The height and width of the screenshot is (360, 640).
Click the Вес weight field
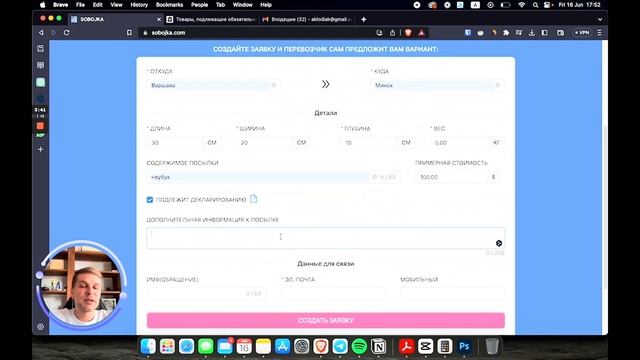[x=460, y=142]
